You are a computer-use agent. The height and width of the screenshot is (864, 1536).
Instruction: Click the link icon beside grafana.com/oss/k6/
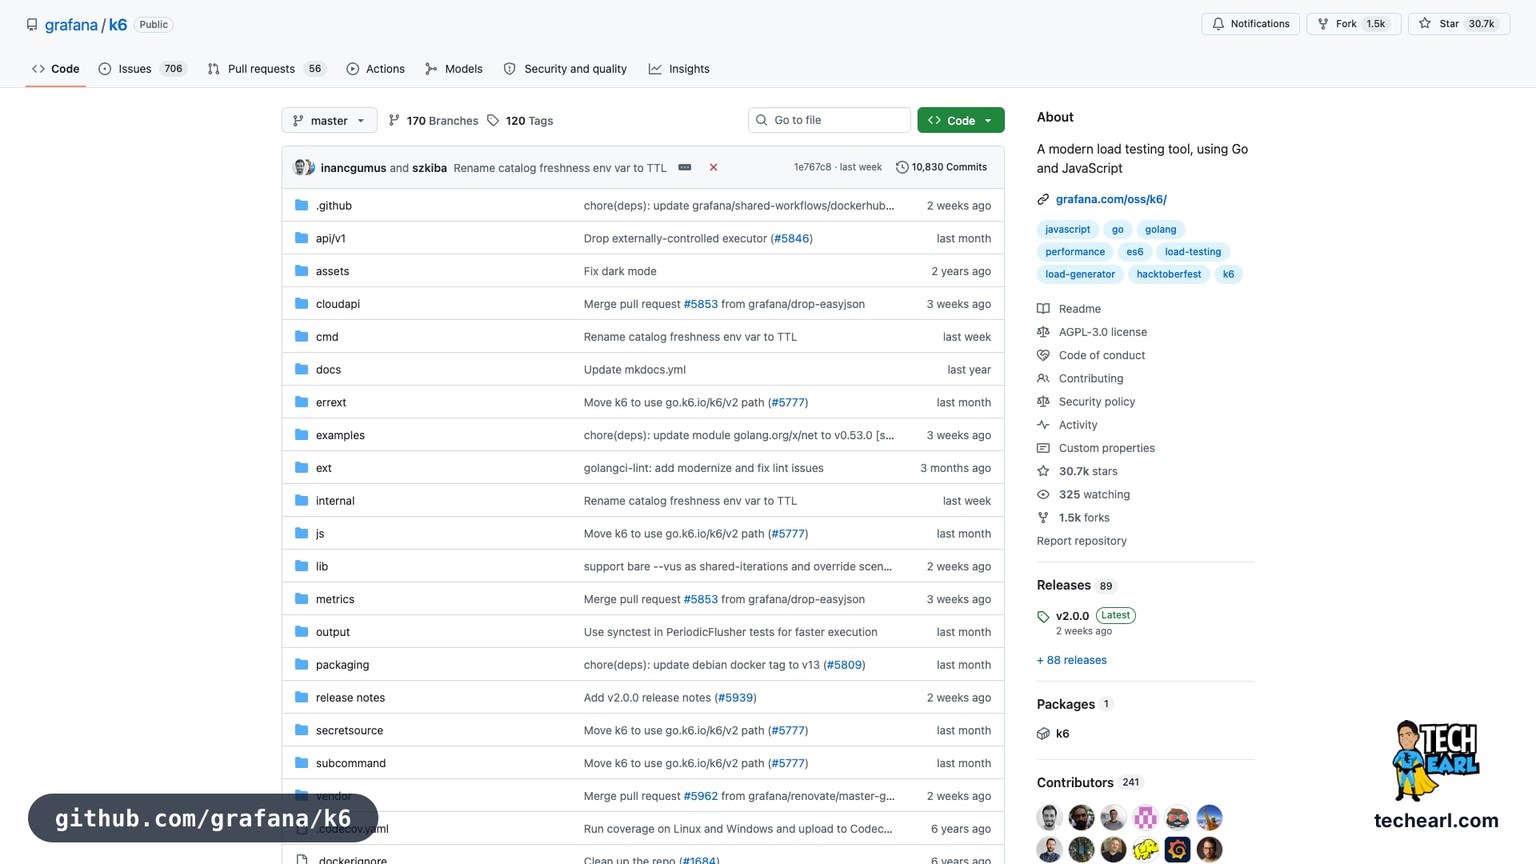click(x=1043, y=199)
